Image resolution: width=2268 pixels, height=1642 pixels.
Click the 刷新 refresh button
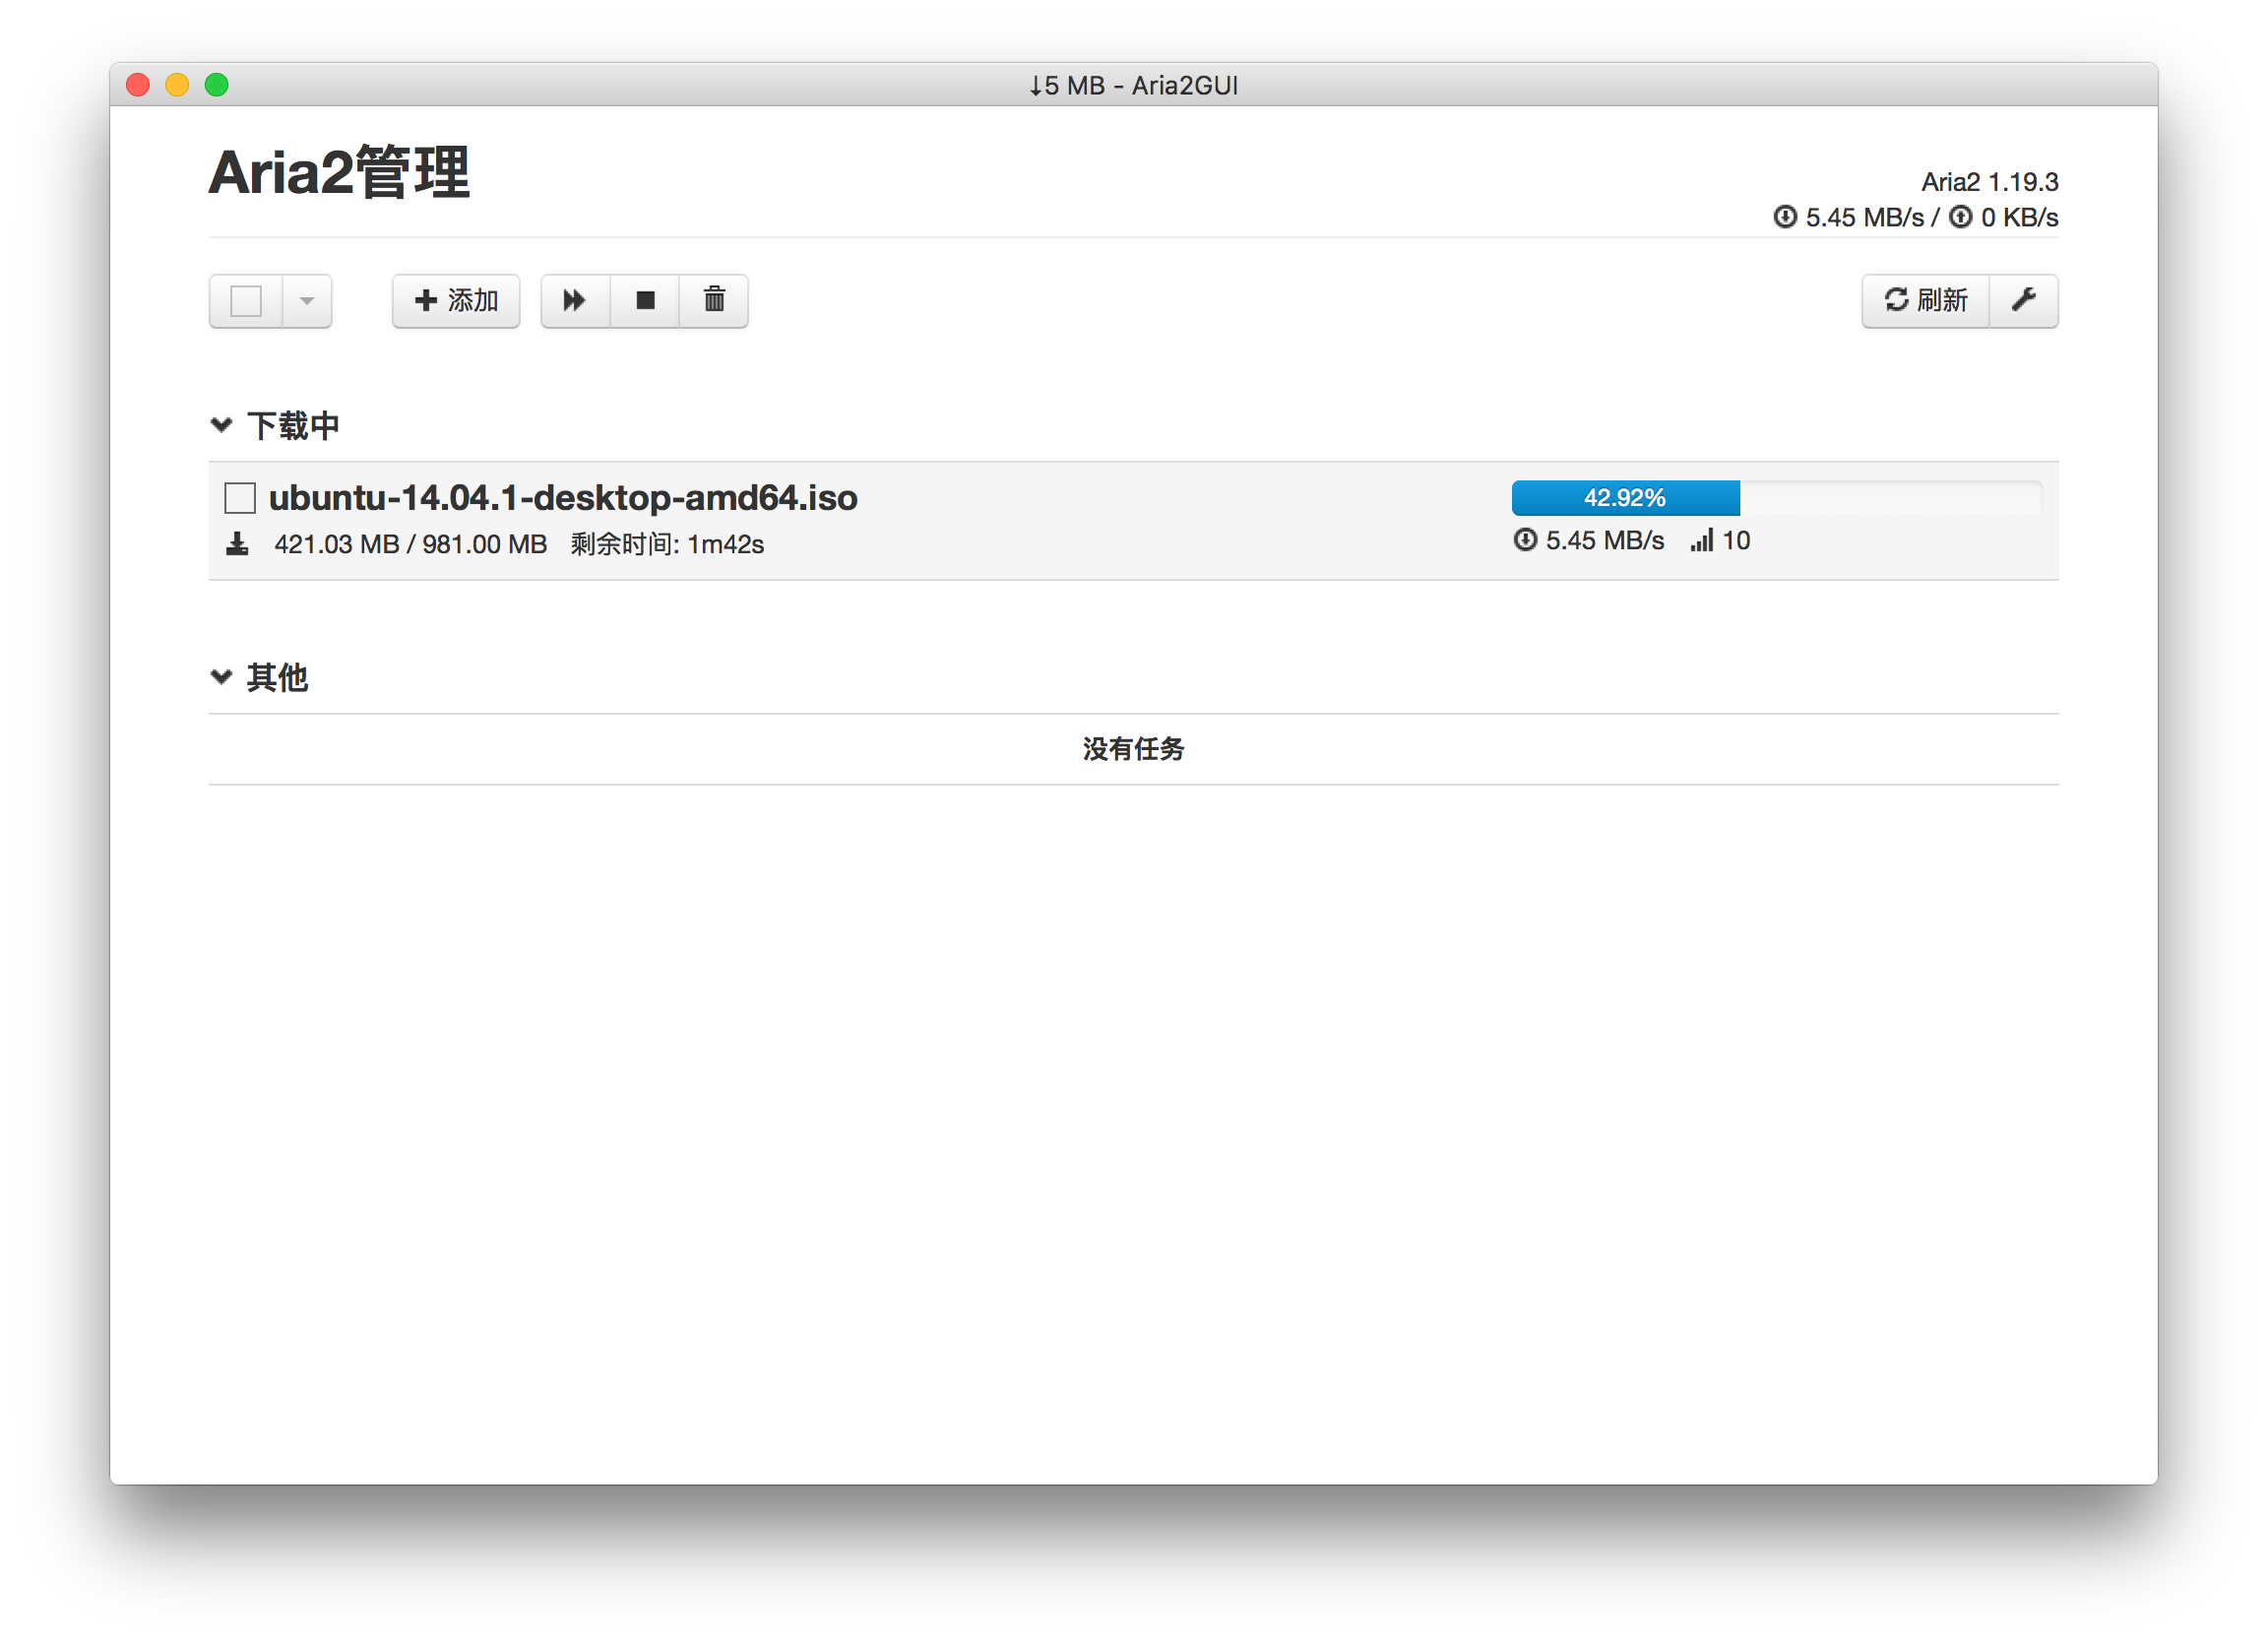click(x=1925, y=300)
